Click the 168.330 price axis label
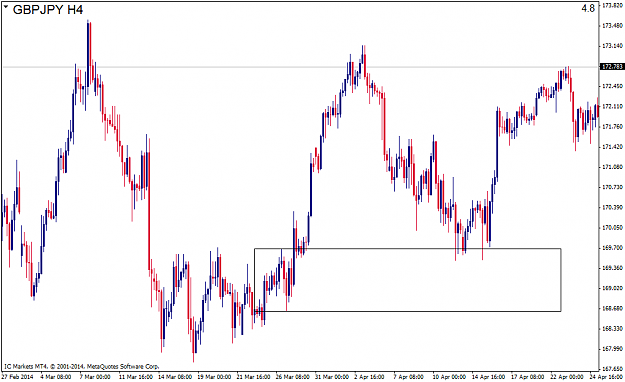The width and height of the screenshot is (625, 382). [x=613, y=329]
